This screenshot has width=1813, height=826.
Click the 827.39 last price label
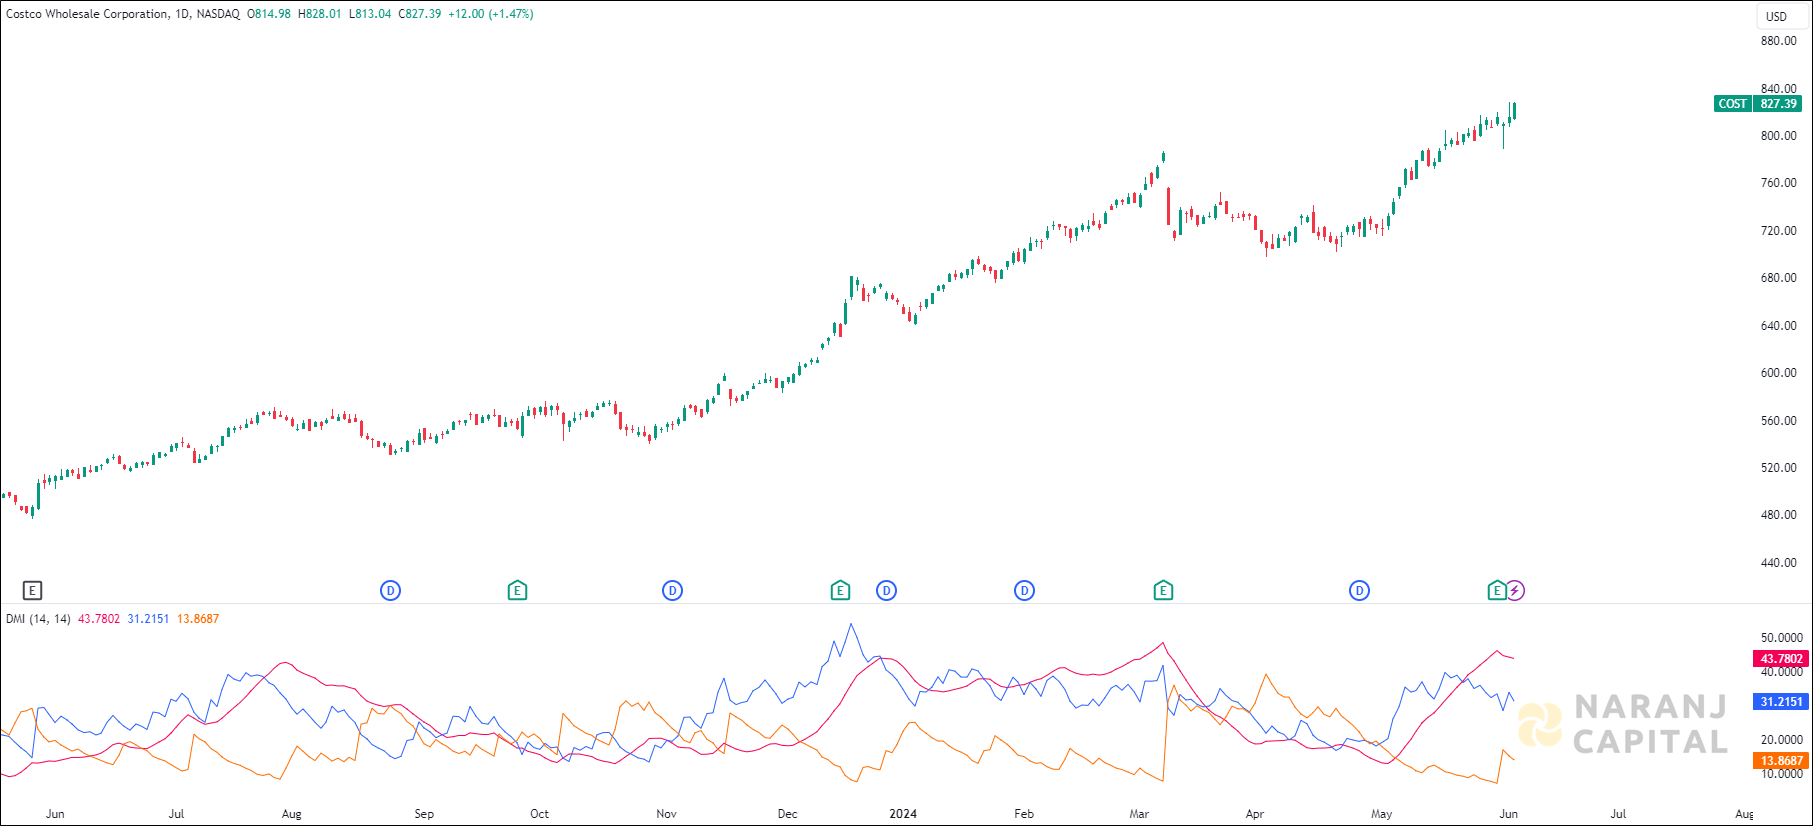(1778, 104)
